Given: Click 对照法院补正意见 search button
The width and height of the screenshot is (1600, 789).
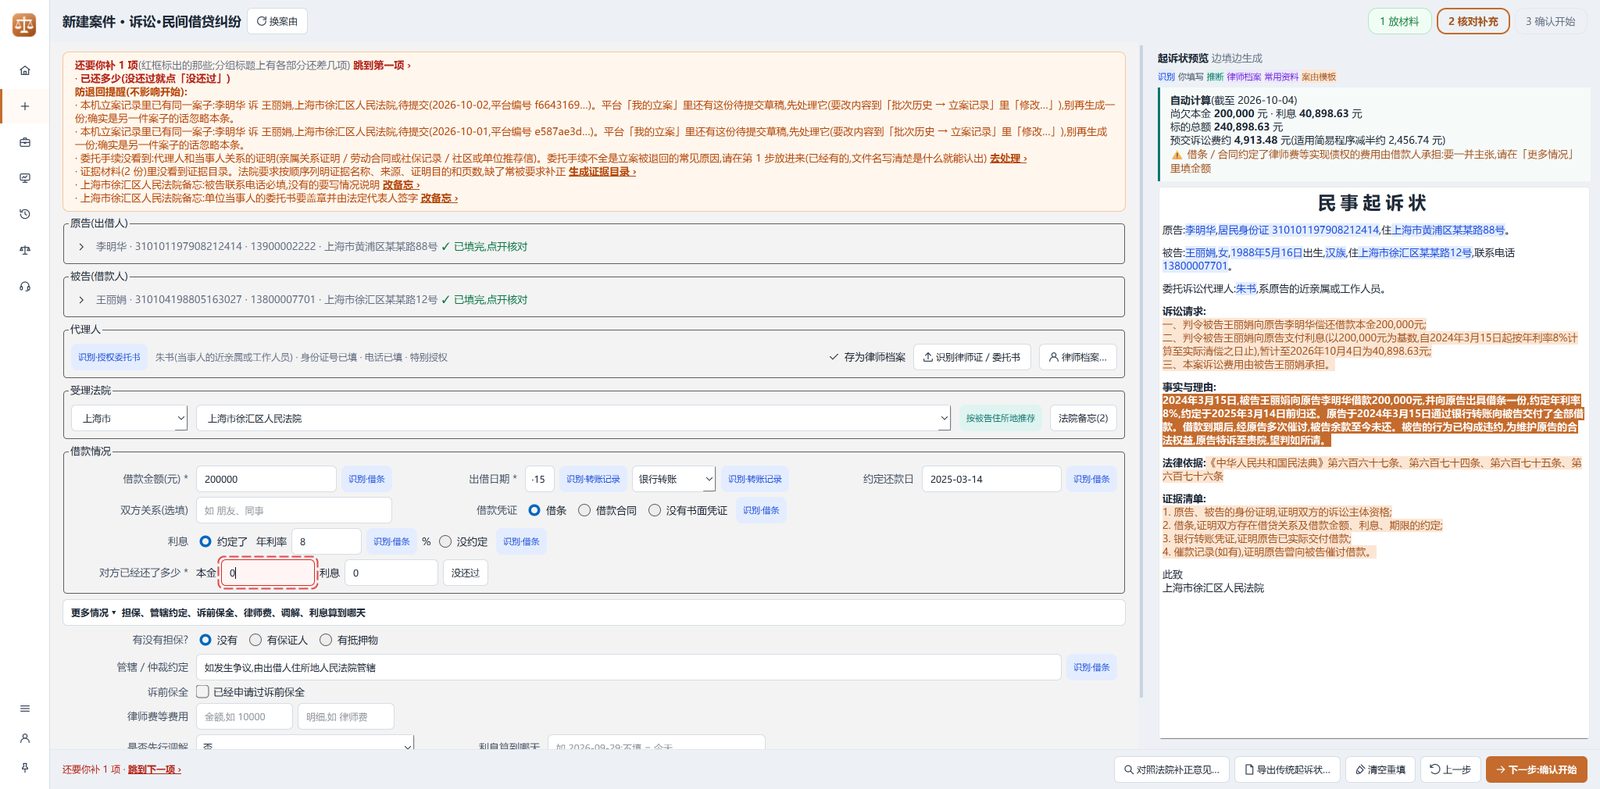Looking at the screenshot, I should (x=1171, y=769).
